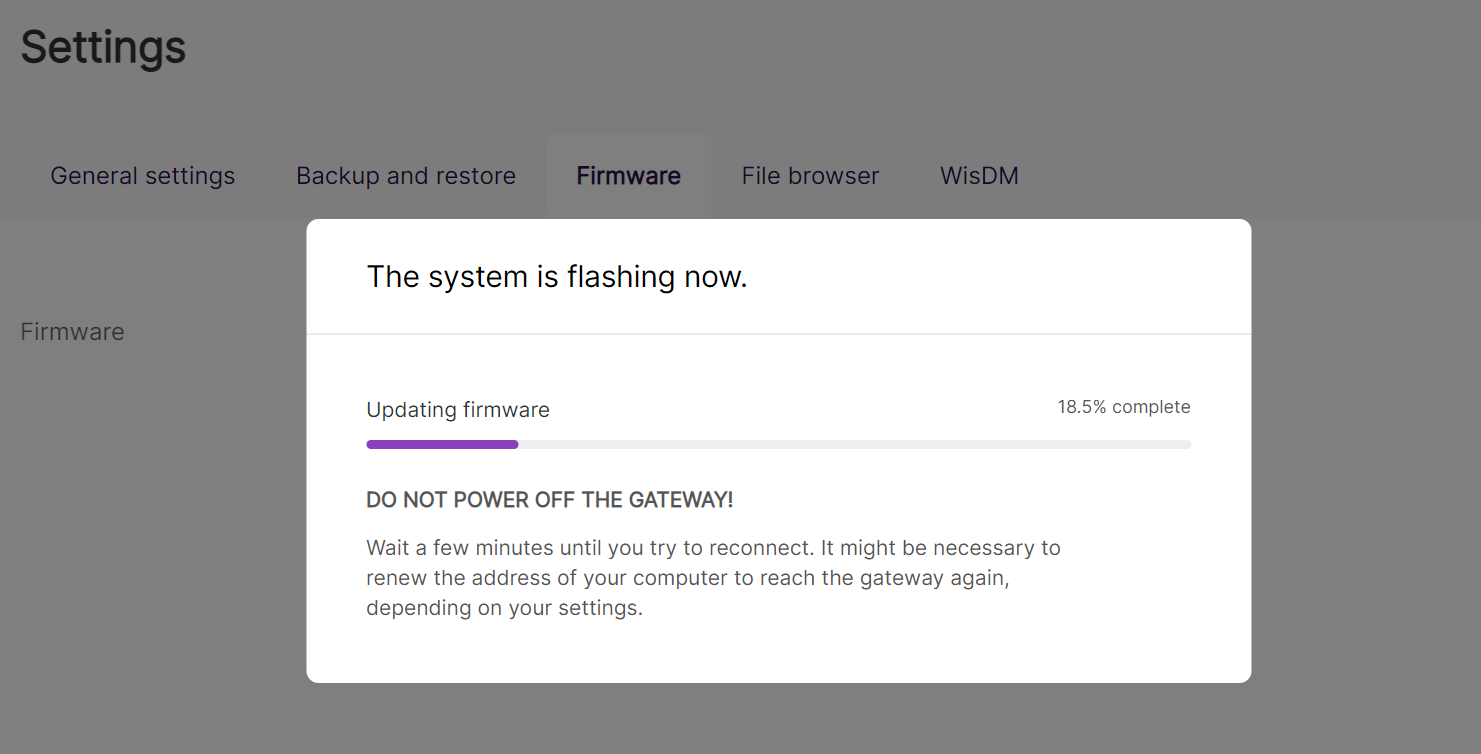Click the dimmed backdrop right of WisDM tab

click(x=1250, y=176)
